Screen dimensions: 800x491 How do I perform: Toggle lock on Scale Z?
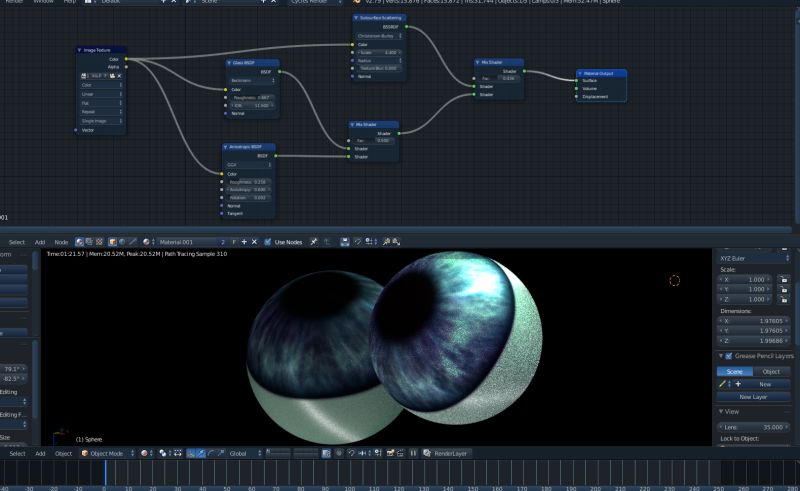coord(784,299)
